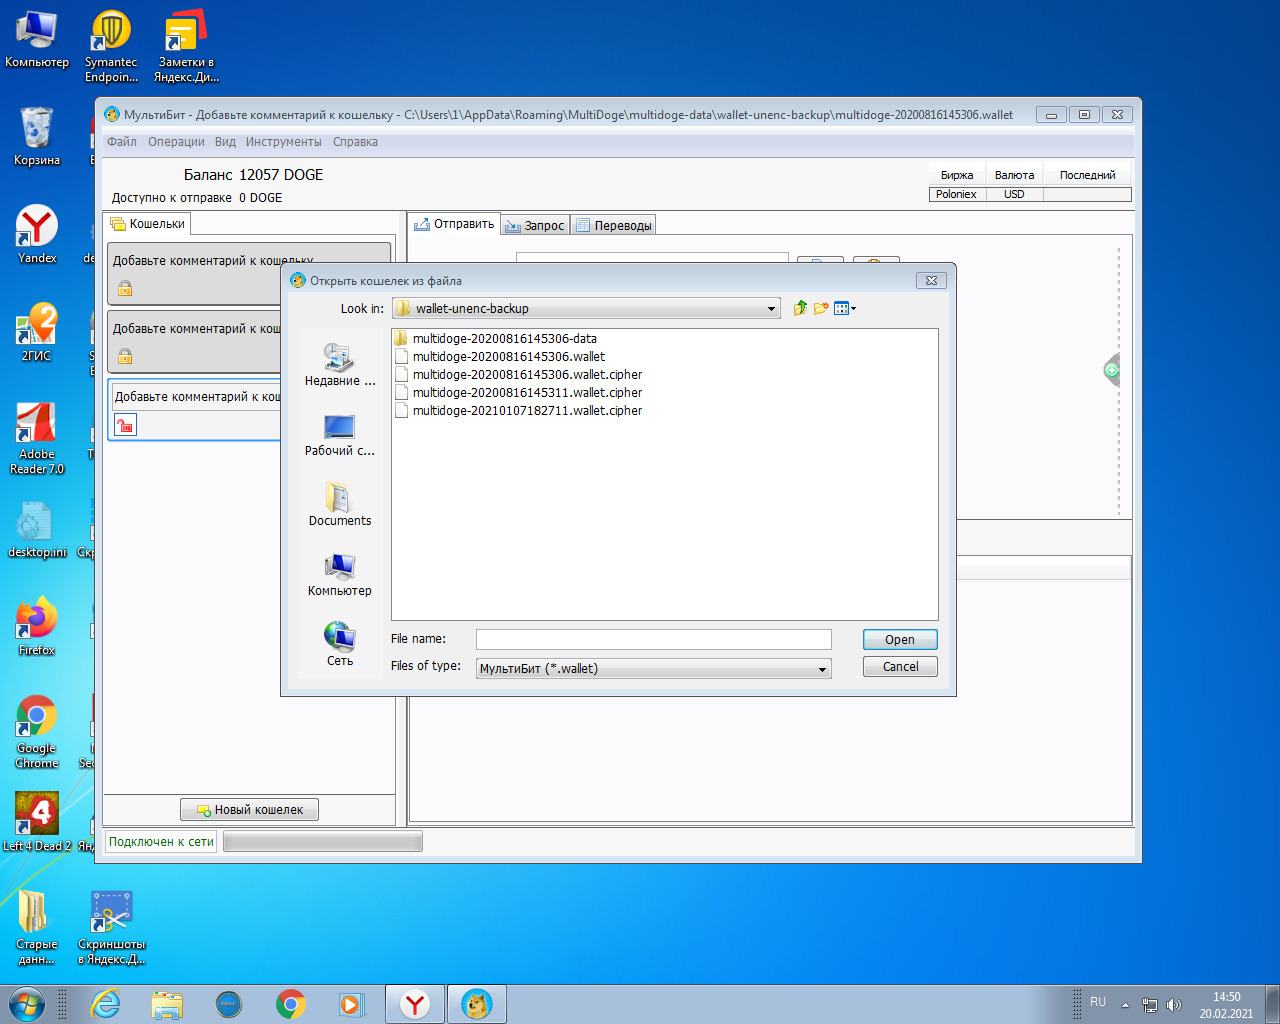Screen dimensions: 1280x1024
Task: Open the Файл menu
Action: (x=122, y=142)
